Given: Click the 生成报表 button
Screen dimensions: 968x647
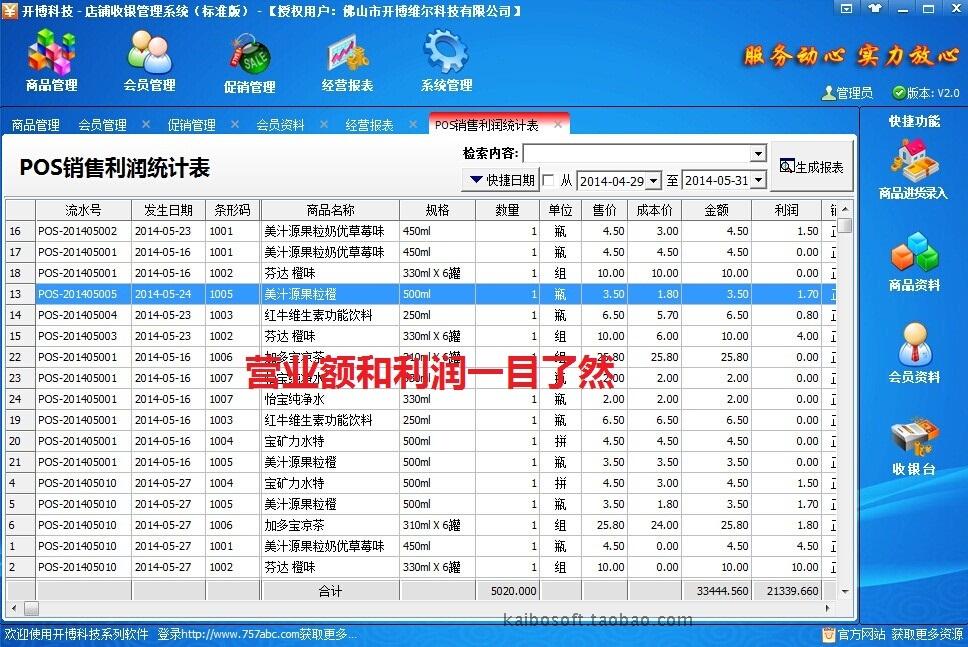Looking at the screenshot, I should (811, 167).
